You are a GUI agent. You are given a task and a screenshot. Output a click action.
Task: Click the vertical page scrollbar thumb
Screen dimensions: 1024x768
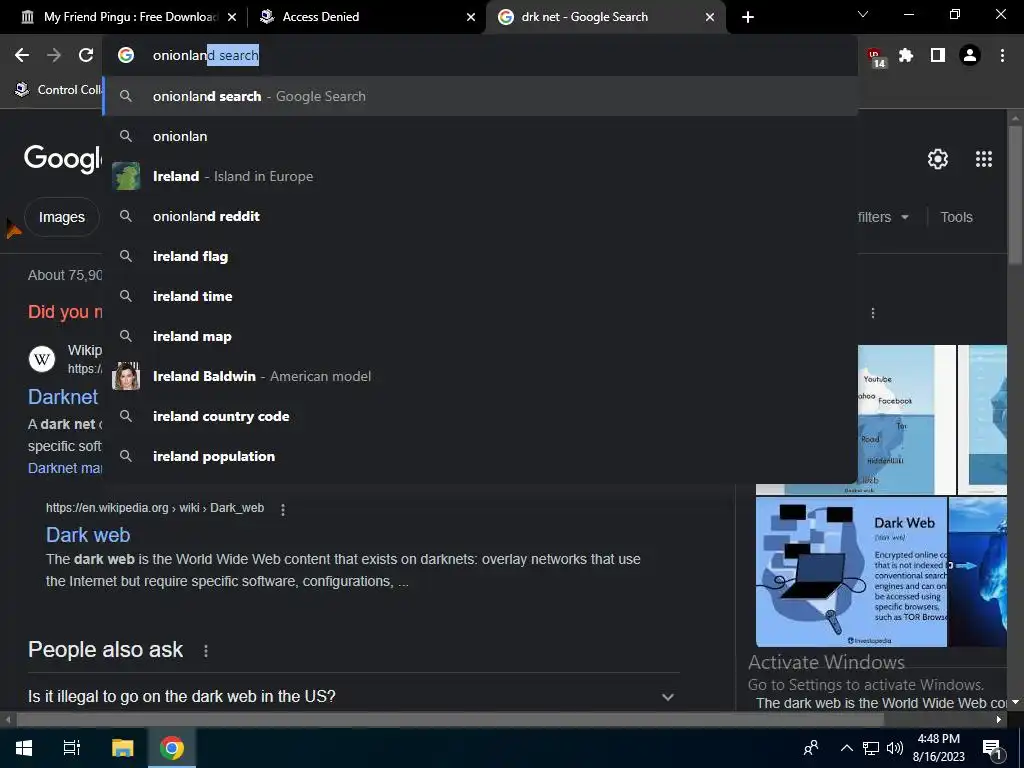1015,194
